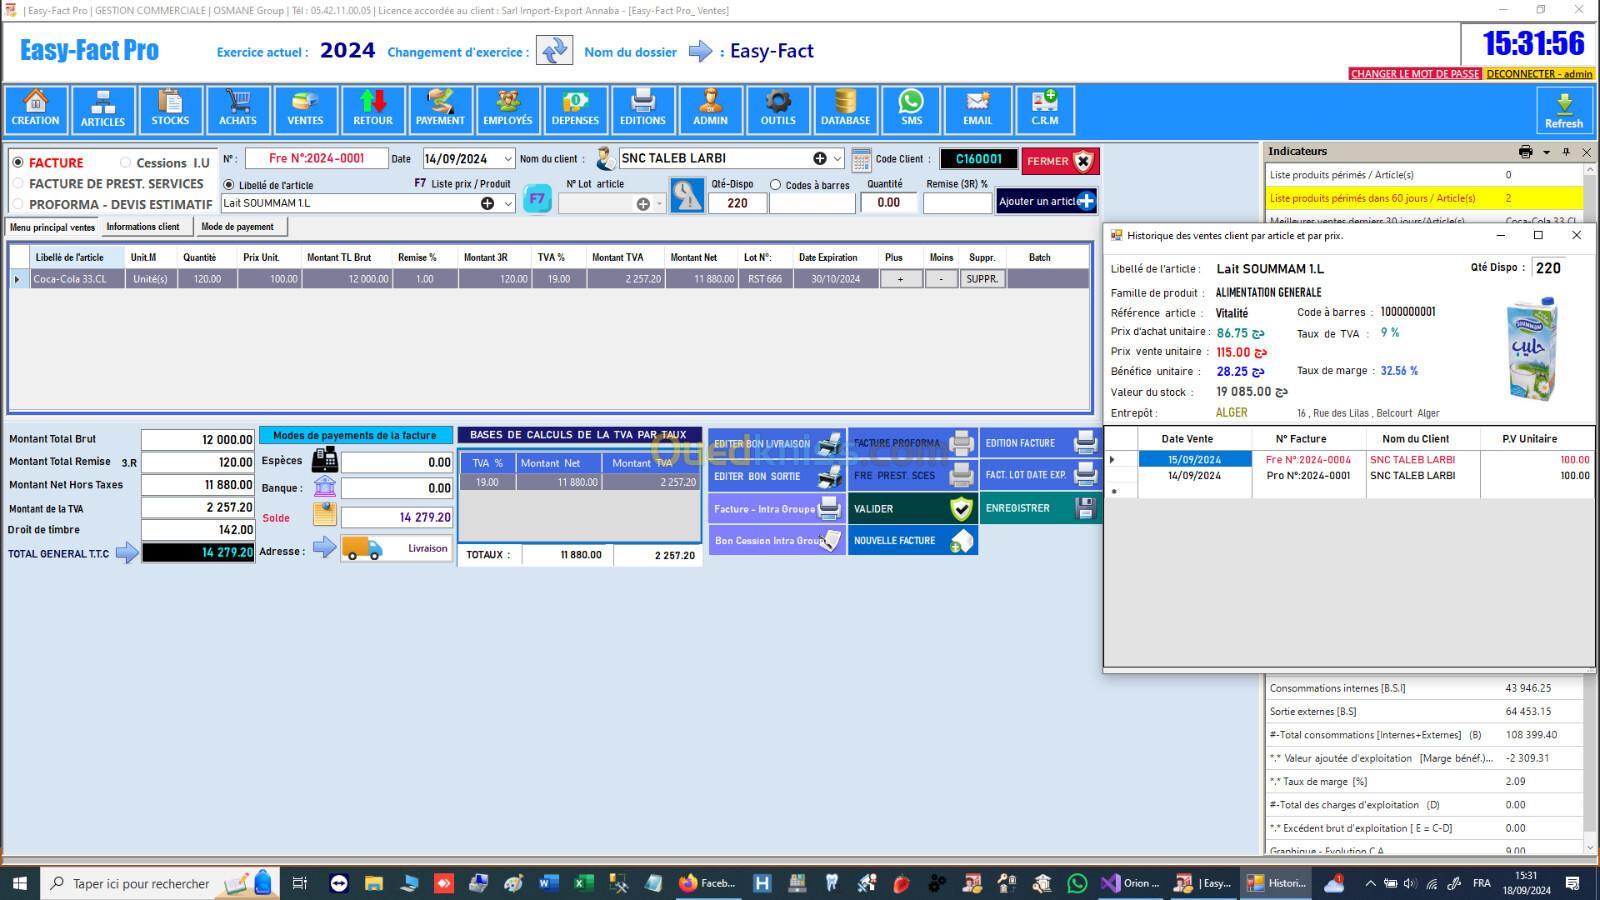Select the FACTURE DE PREST. SERVICES option
Image resolution: width=1600 pixels, height=900 pixels.
[18, 184]
